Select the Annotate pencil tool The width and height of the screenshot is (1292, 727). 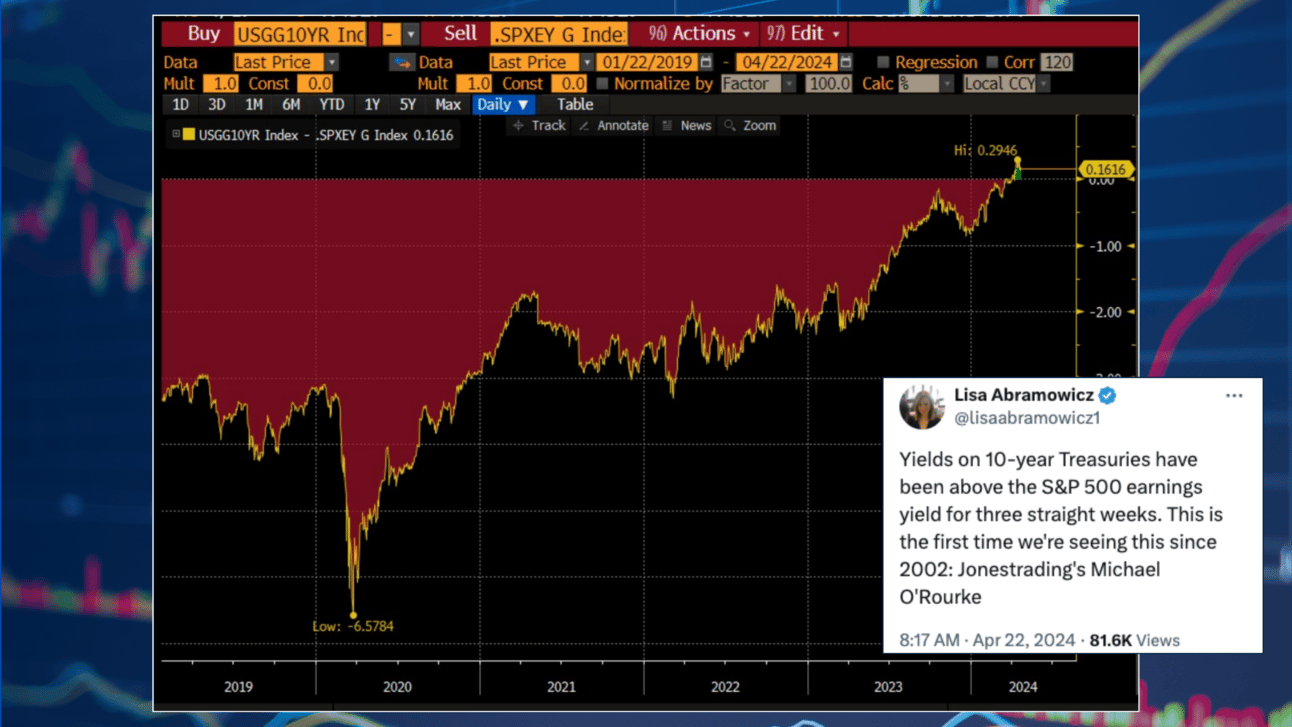(614, 125)
